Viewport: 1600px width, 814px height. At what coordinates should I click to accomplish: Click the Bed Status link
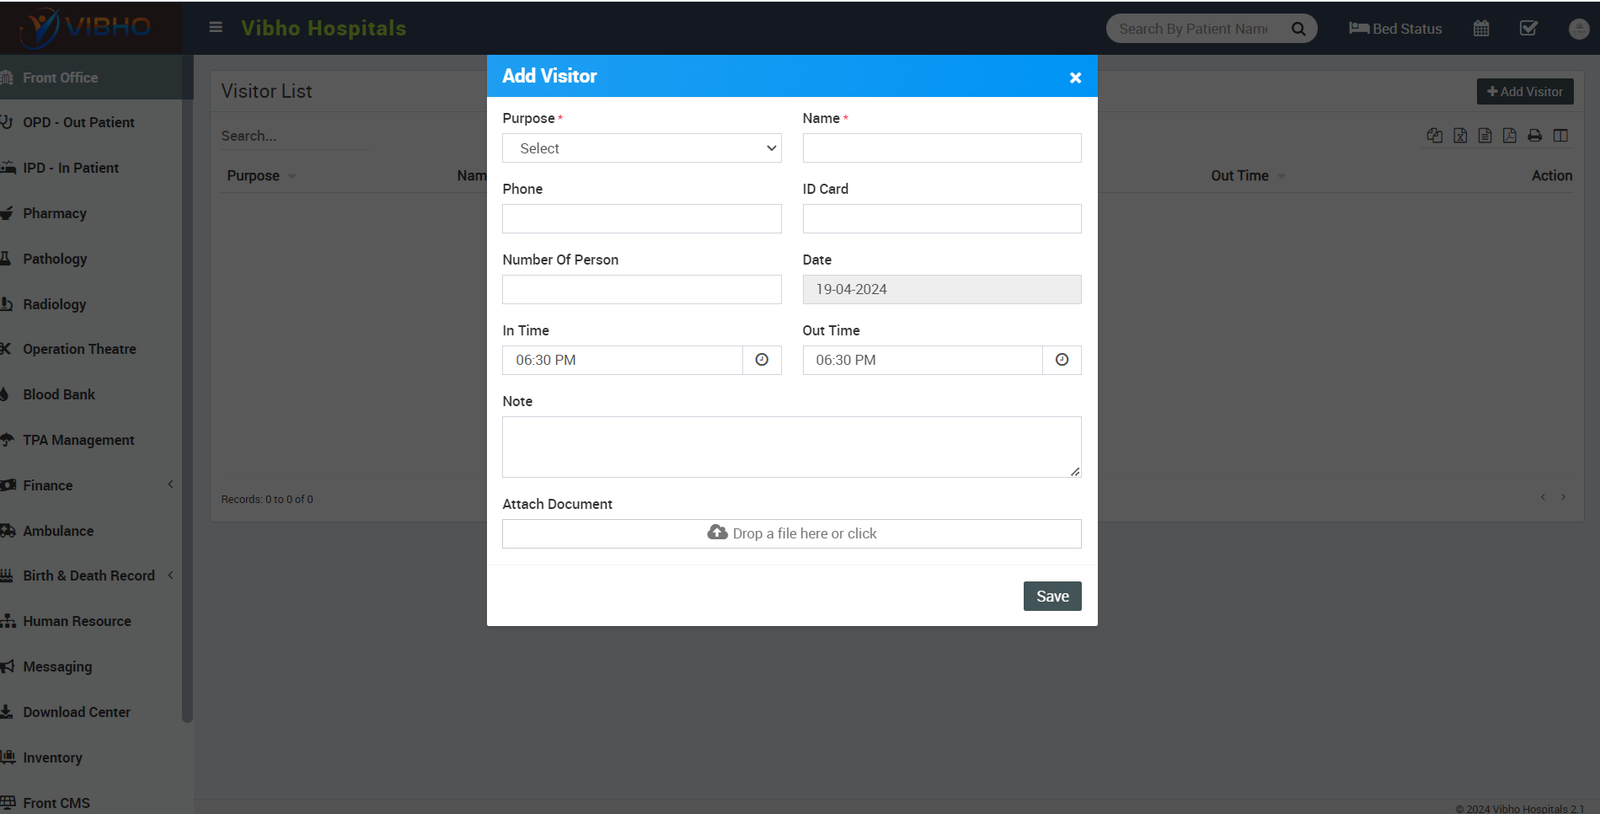(x=1395, y=29)
